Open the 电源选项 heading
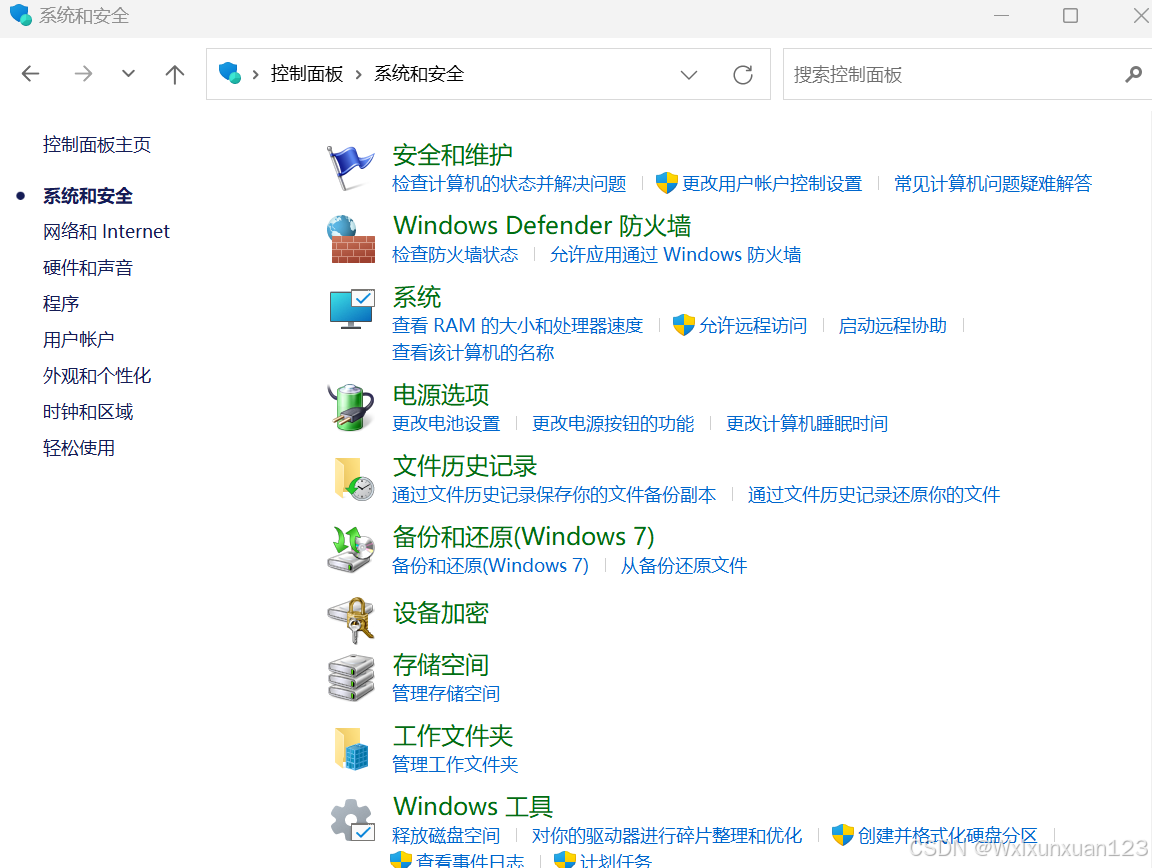The height and width of the screenshot is (868, 1152). 441,395
